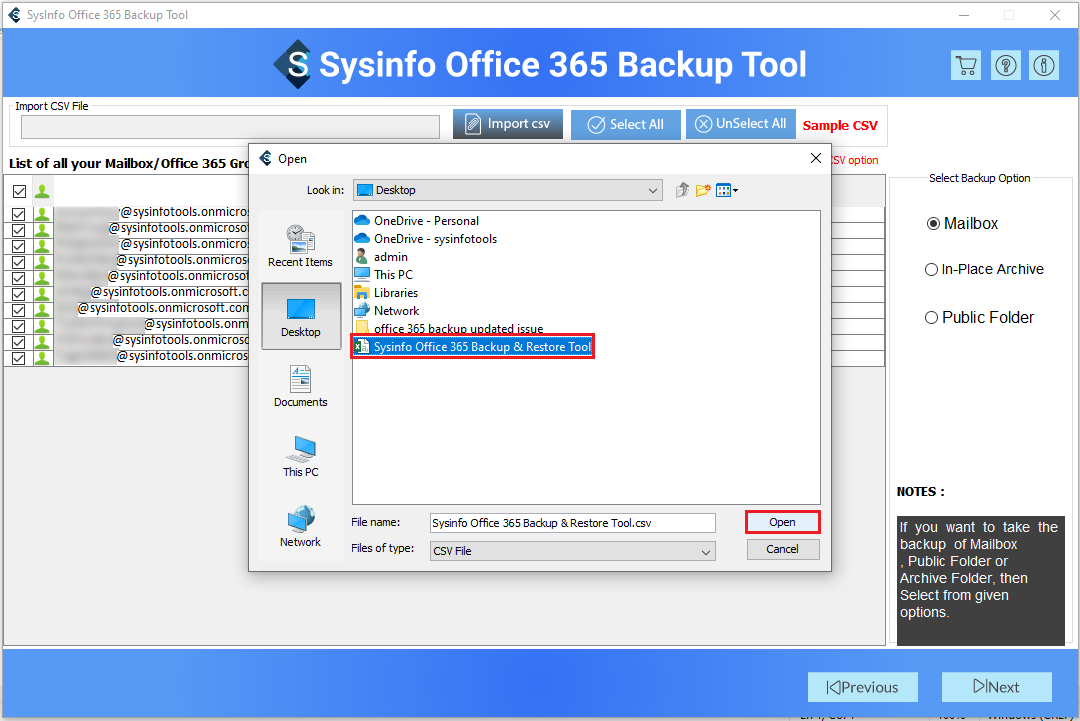Select This PC in places sidebar
This screenshot has height=721, width=1080.
300,456
